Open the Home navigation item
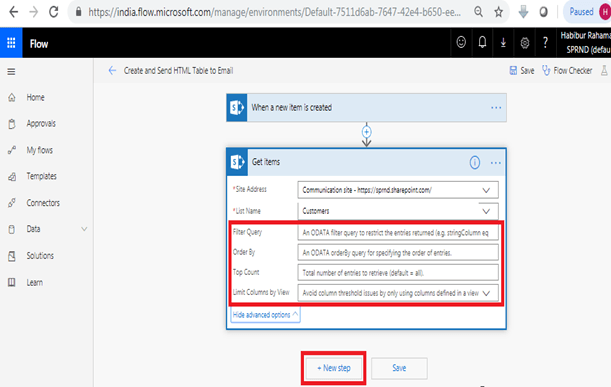Screen dimensions: 611x387 pos(35,97)
